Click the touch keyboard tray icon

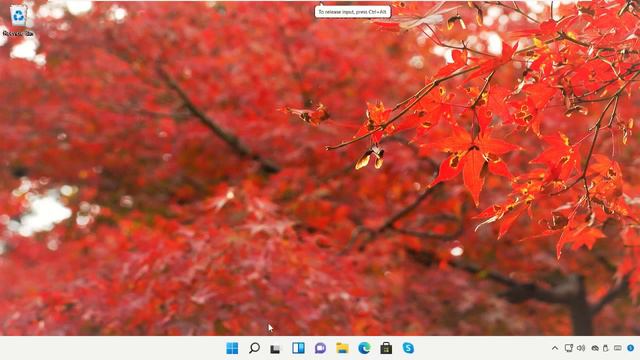pos(618,348)
